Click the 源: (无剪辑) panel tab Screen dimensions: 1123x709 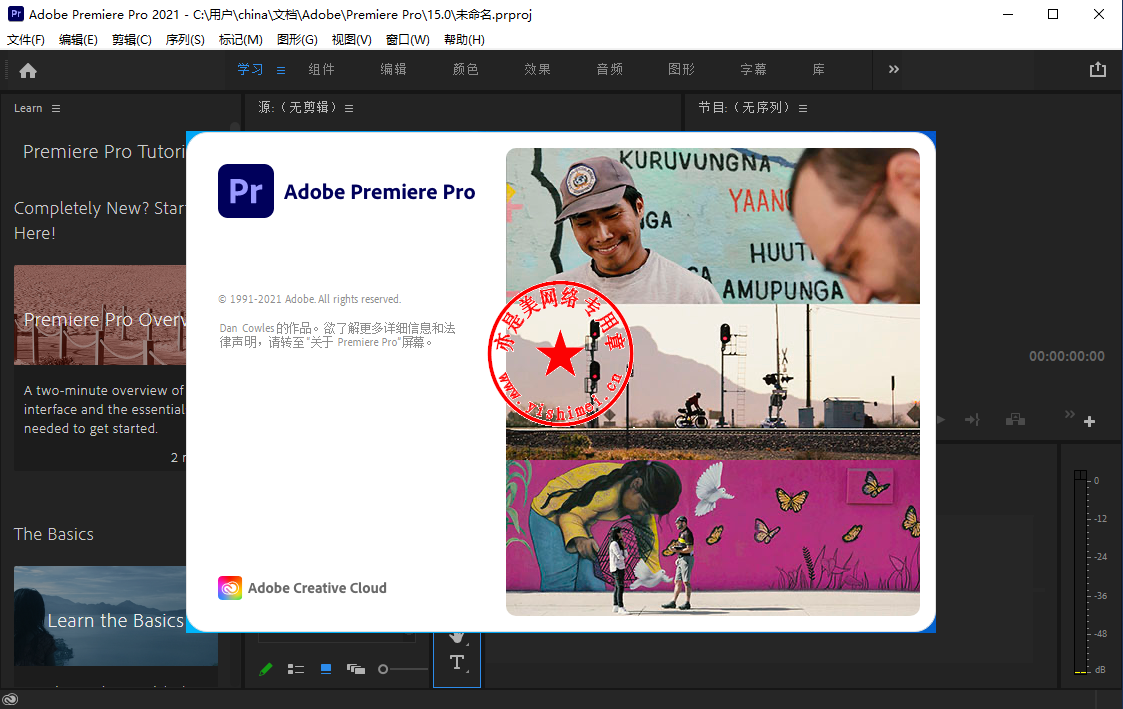point(297,107)
